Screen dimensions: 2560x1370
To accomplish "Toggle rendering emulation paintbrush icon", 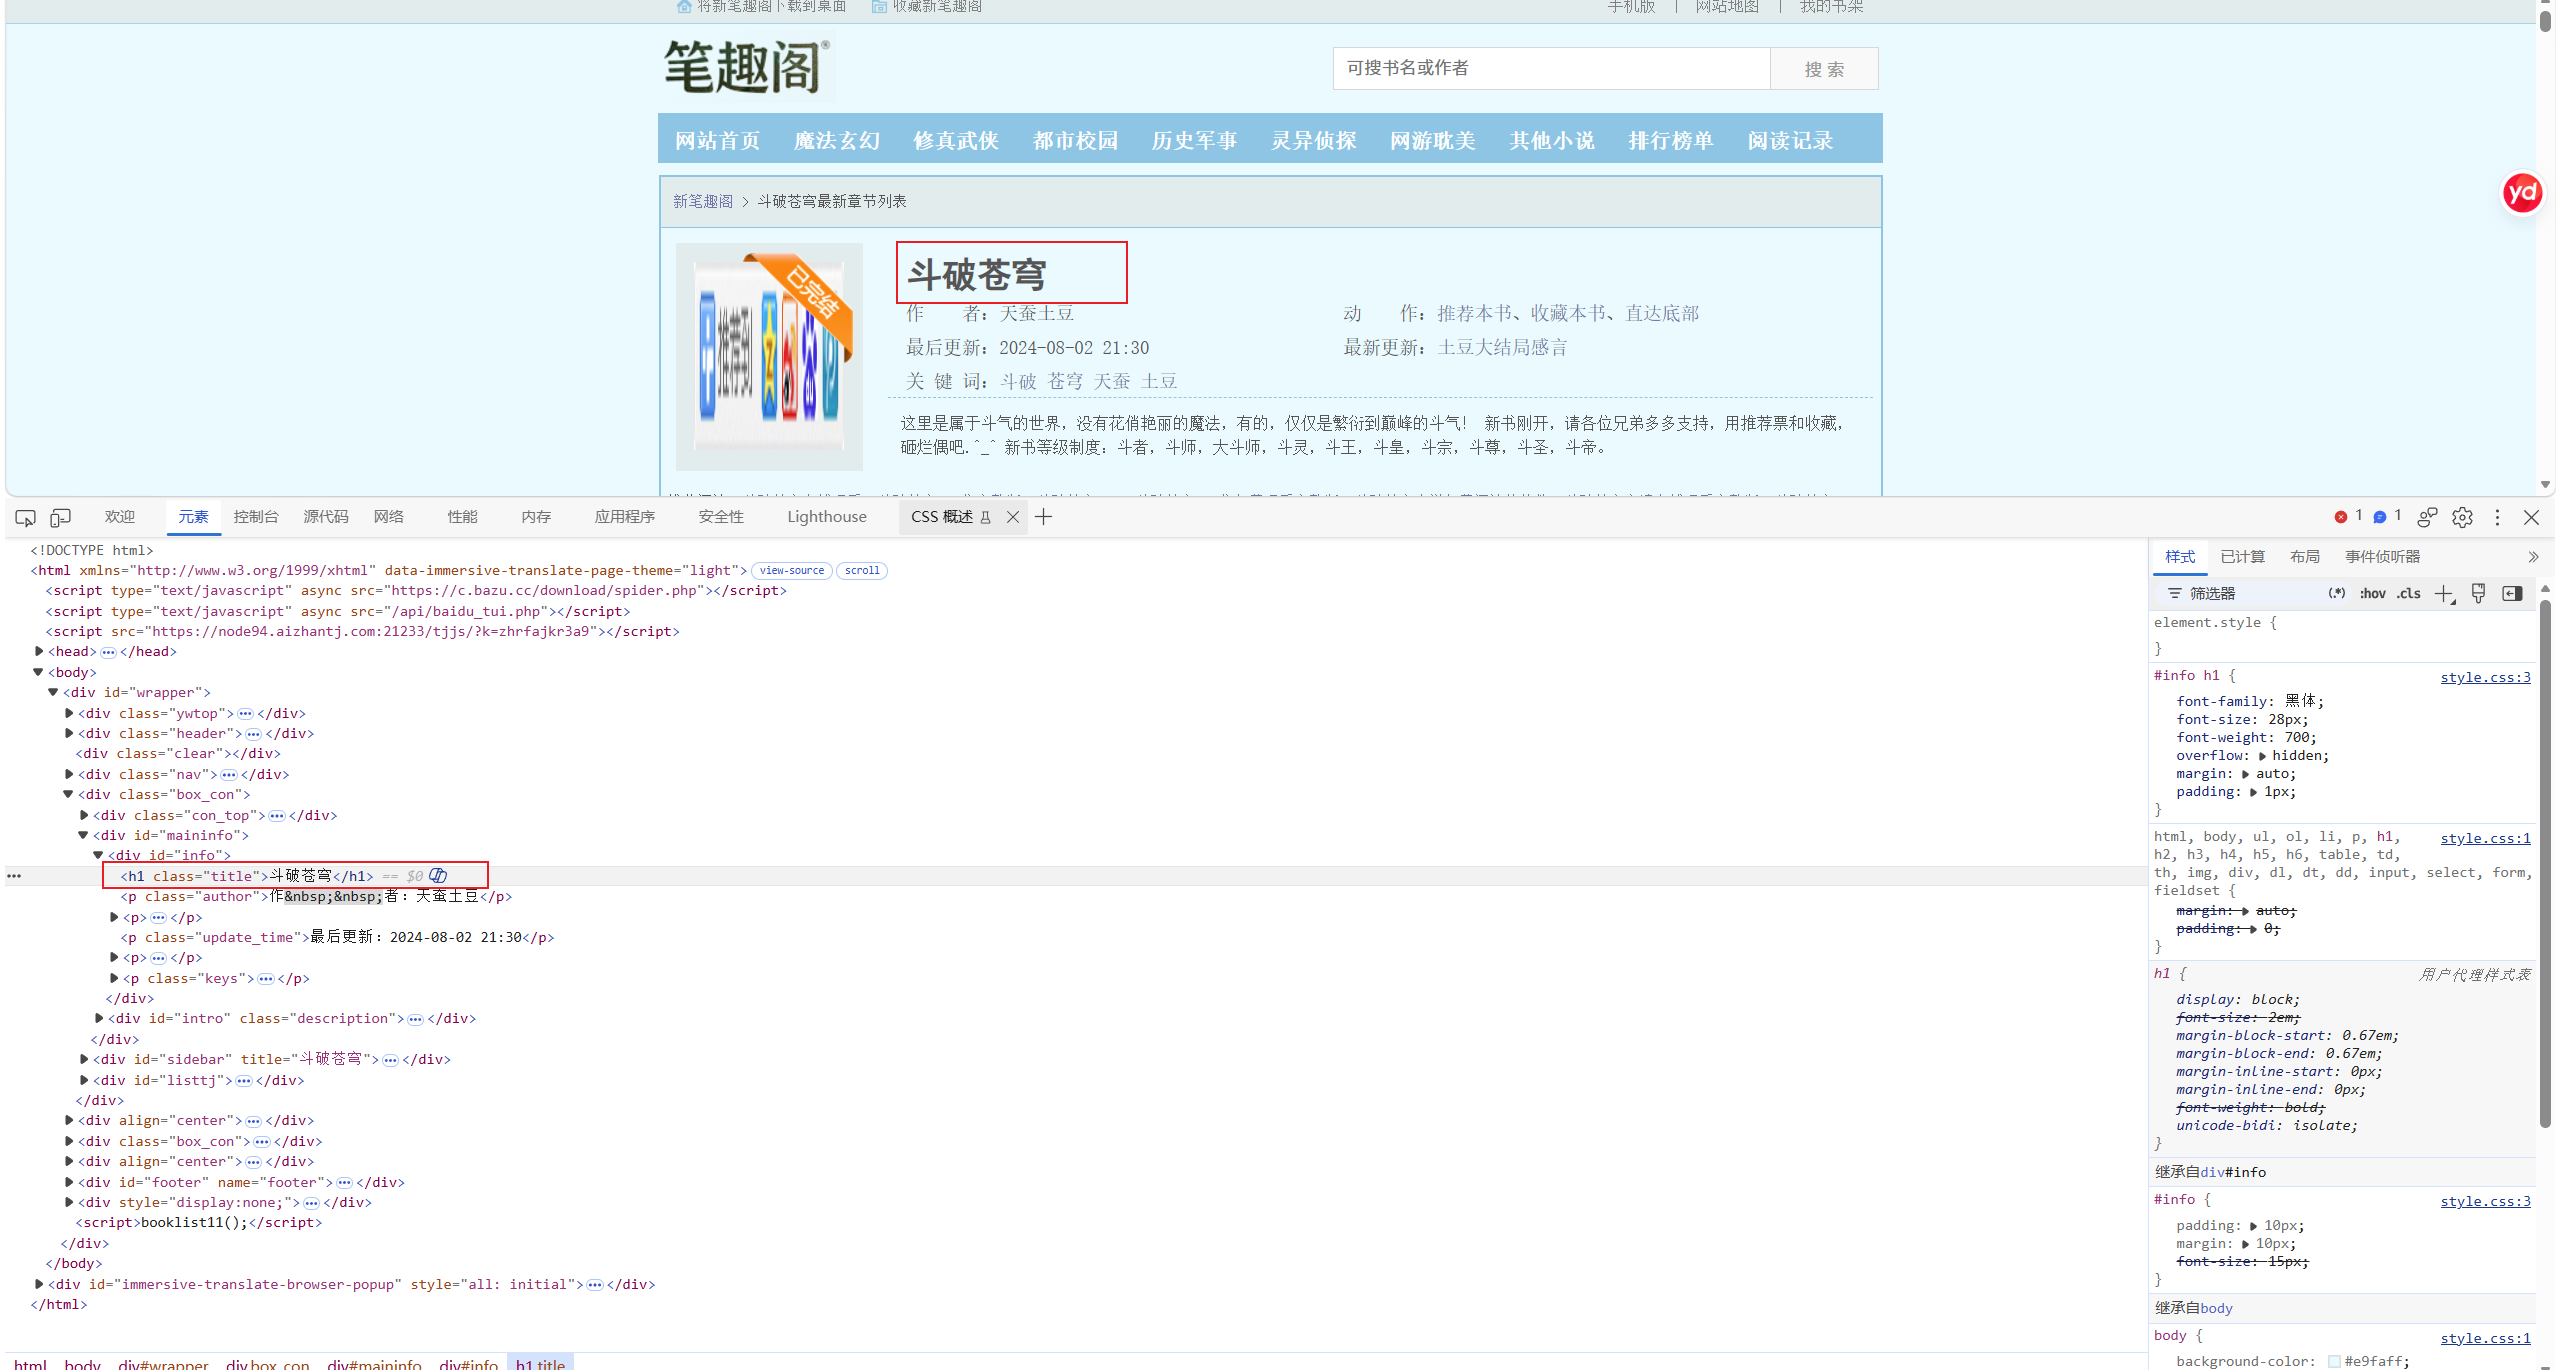I will tap(2478, 593).
